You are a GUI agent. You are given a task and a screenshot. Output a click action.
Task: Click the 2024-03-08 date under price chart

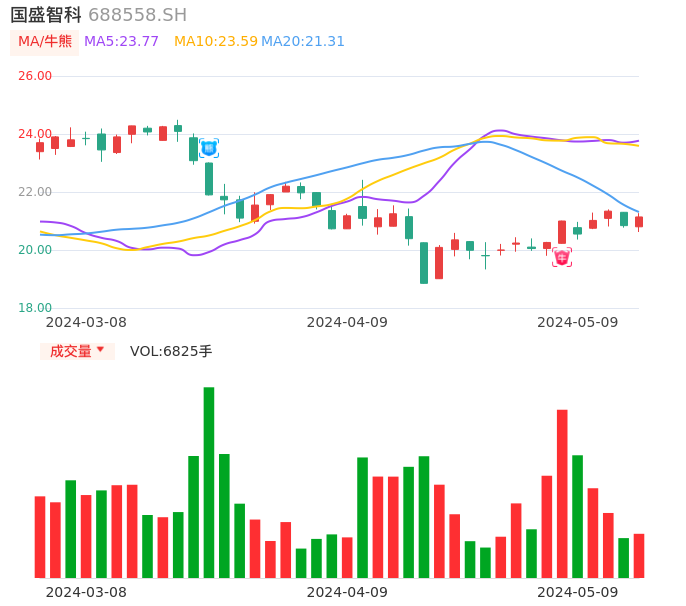click(86, 322)
